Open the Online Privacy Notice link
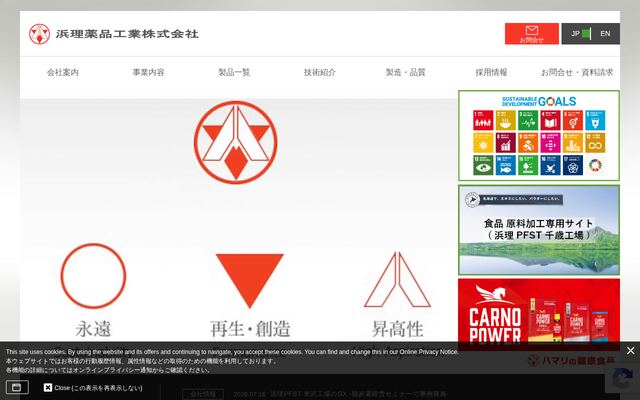This screenshot has width=640, height=400. tap(428, 352)
